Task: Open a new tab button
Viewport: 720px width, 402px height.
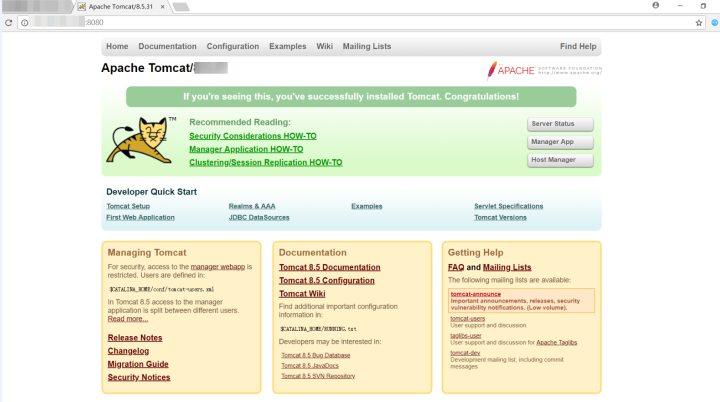Action: click(x=181, y=7)
